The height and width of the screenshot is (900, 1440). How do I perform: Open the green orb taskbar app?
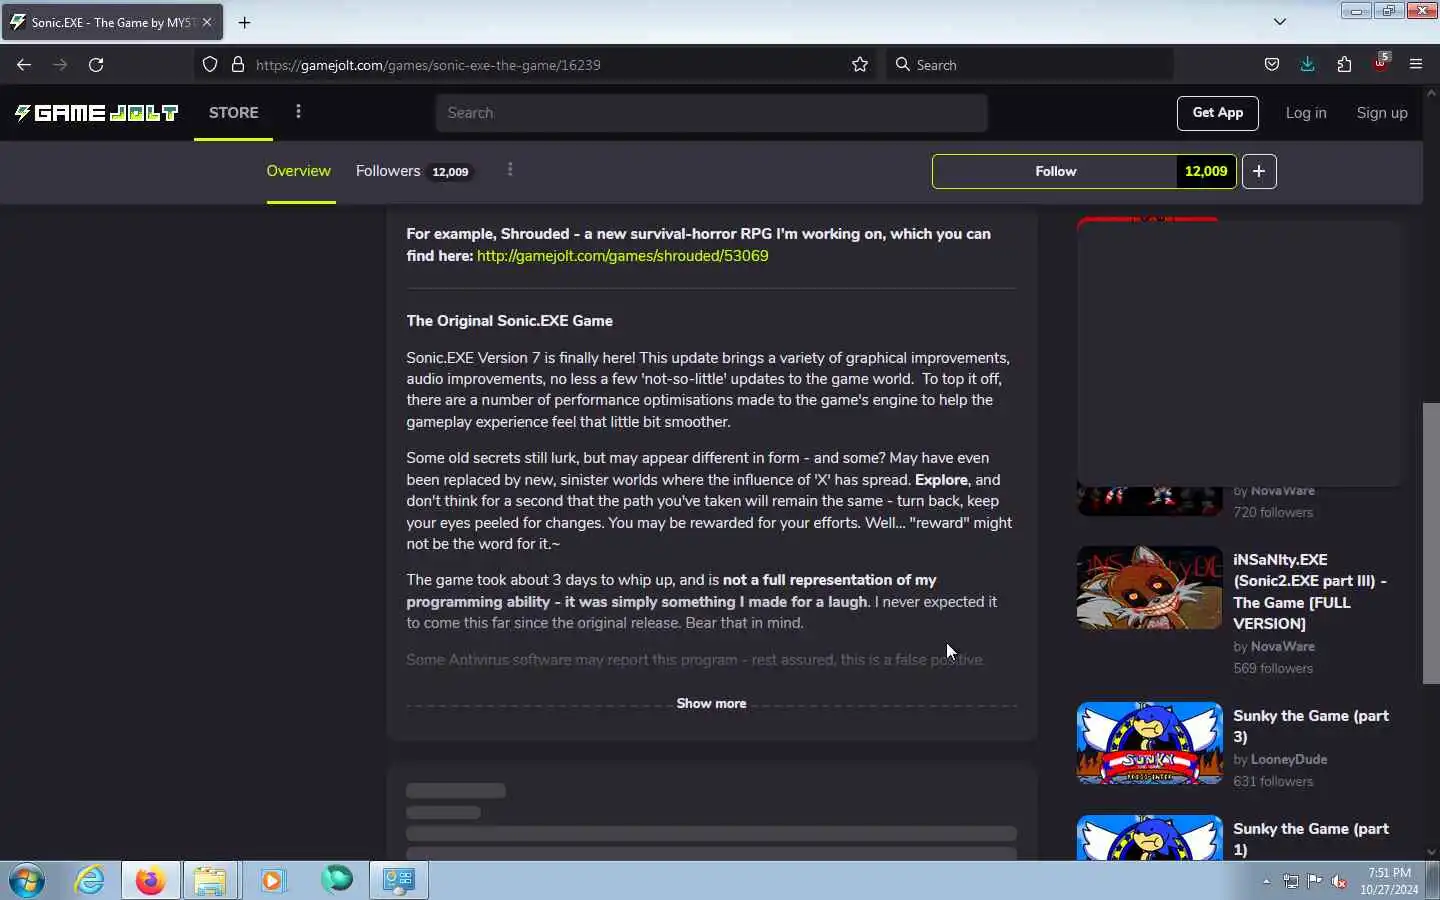tap(337, 880)
